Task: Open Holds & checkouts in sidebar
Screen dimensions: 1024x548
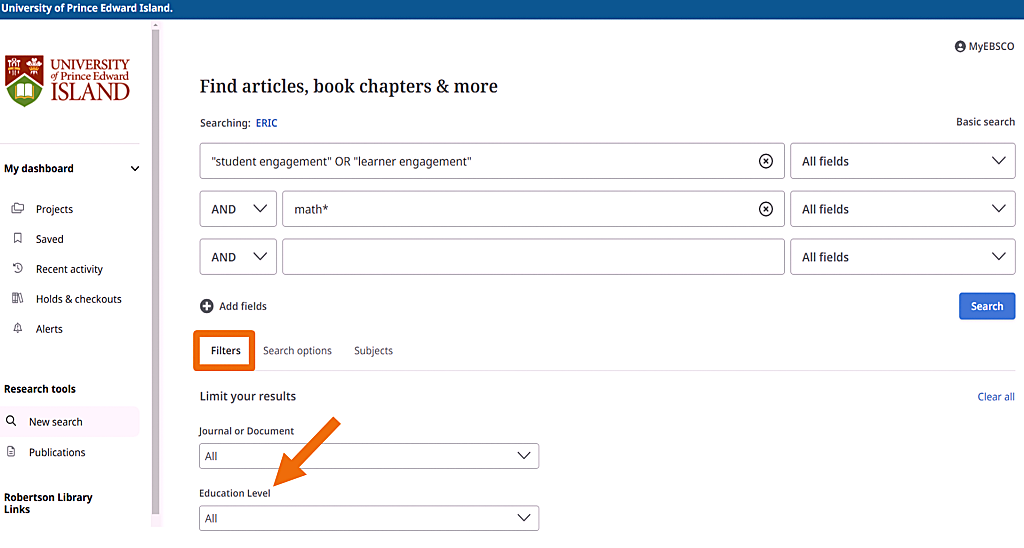Action: [x=78, y=299]
